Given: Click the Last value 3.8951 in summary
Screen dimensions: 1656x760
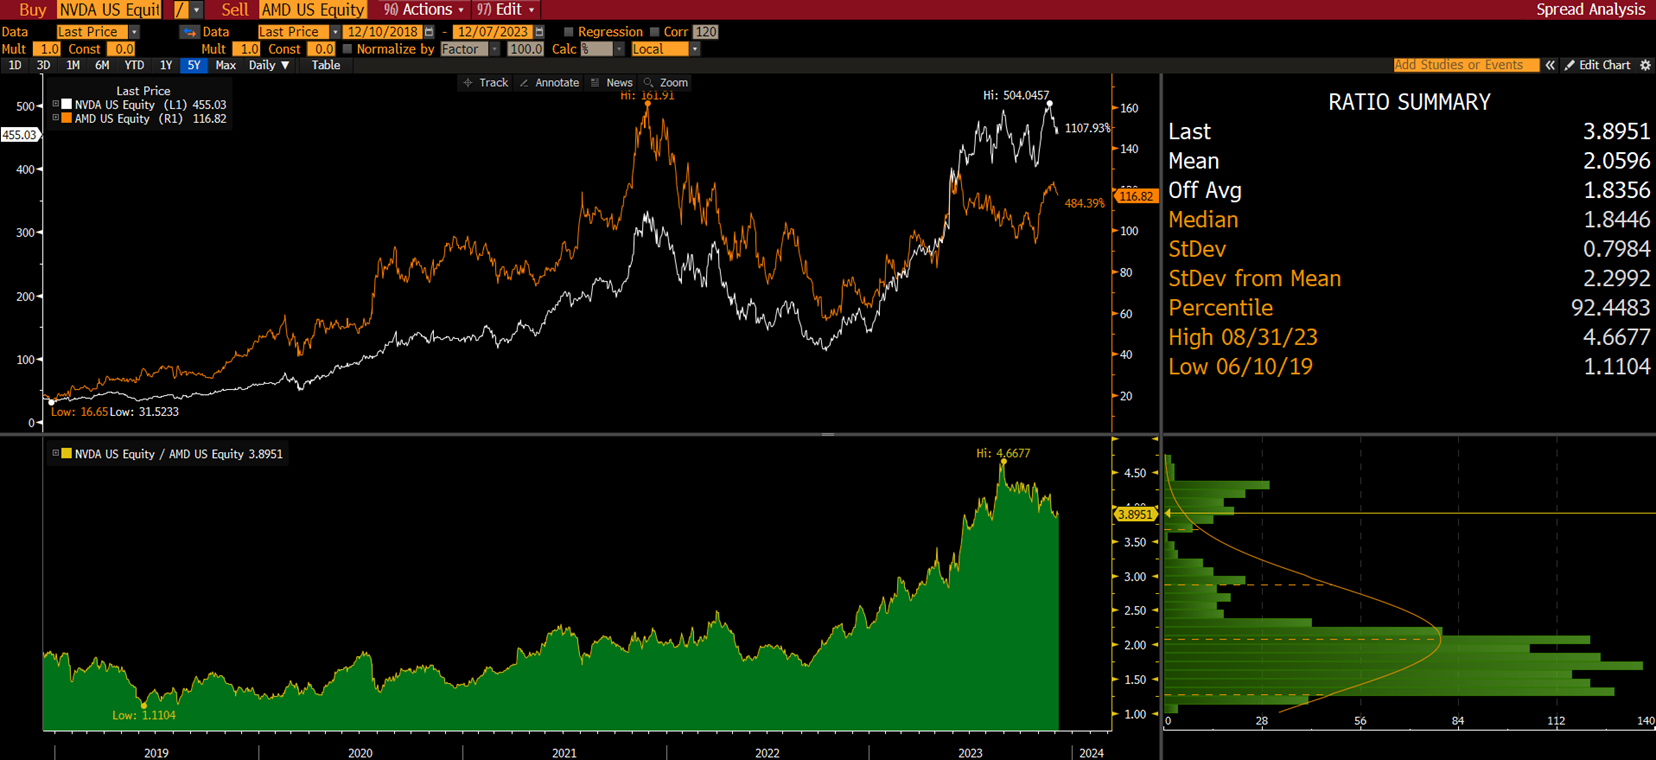Looking at the screenshot, I should pyautogui.click(x=1616, y=132).
